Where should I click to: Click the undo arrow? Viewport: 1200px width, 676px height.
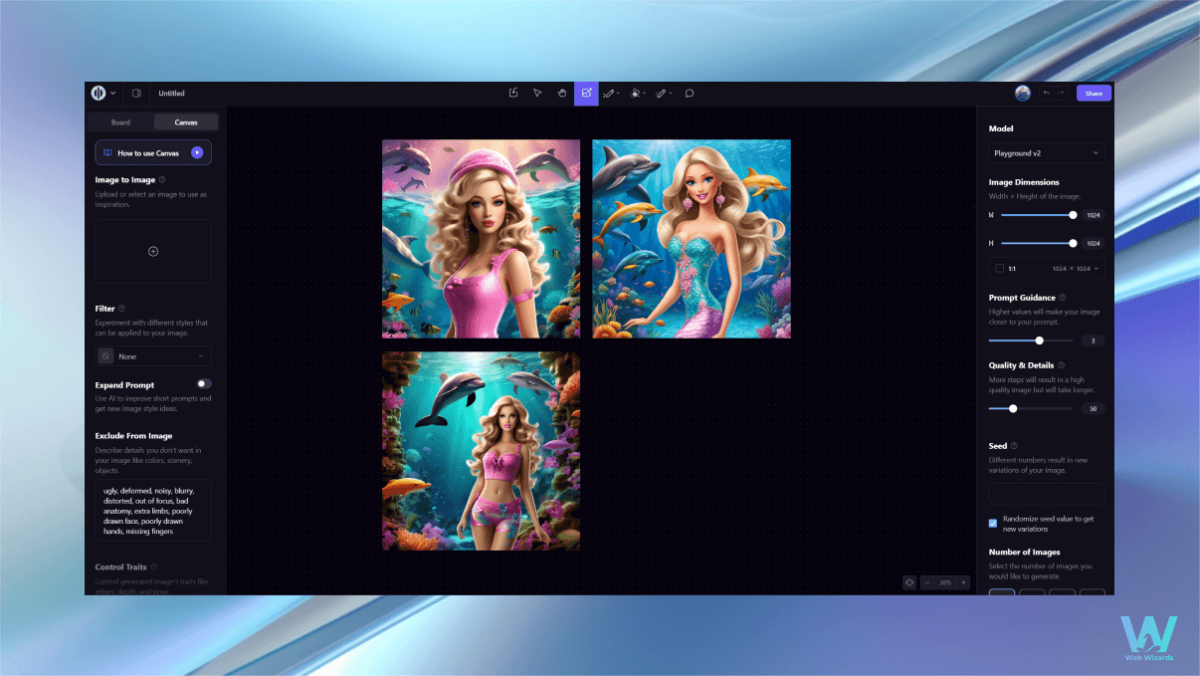1046,93
